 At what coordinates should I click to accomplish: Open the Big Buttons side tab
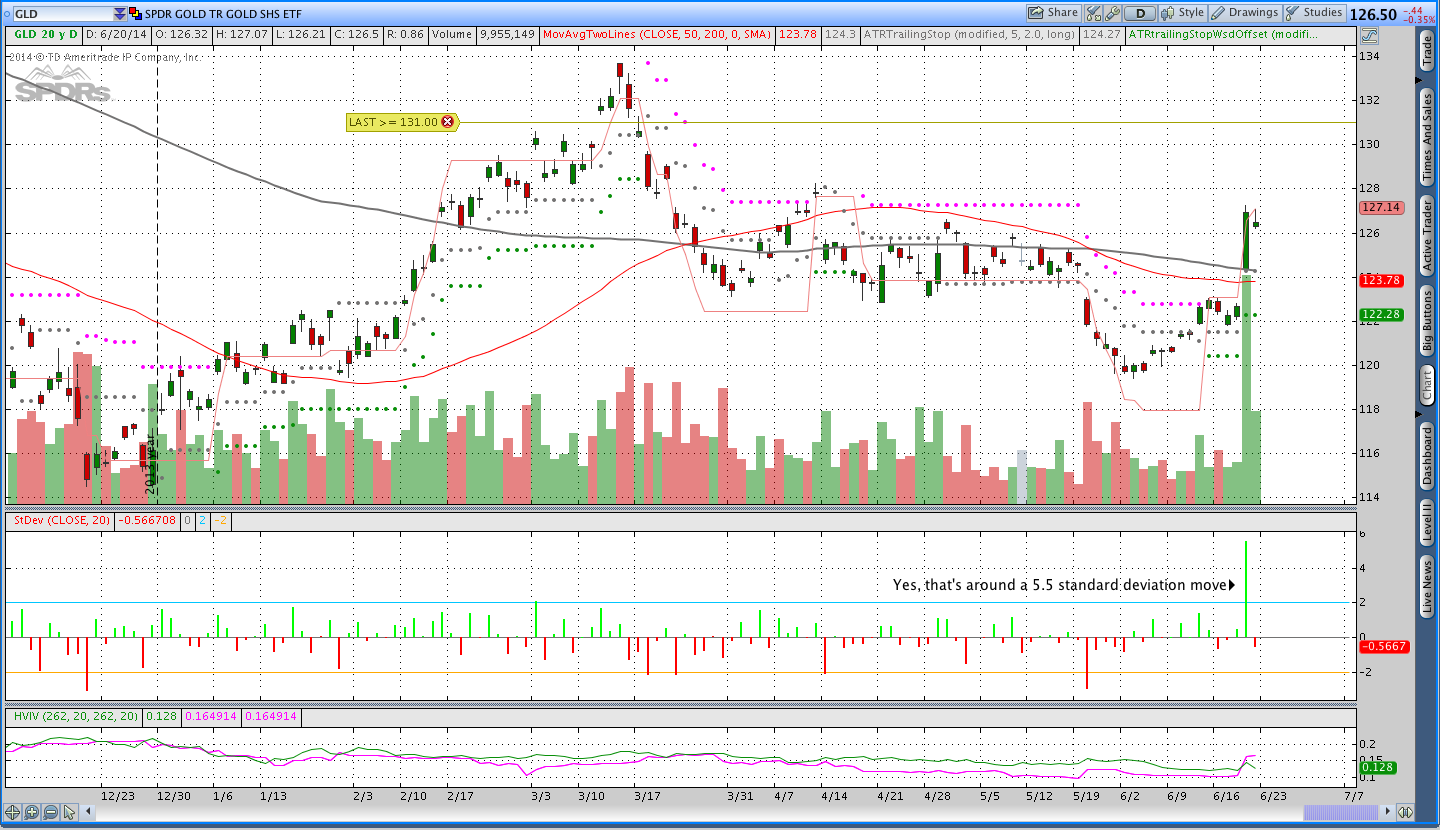point(1427,323)
